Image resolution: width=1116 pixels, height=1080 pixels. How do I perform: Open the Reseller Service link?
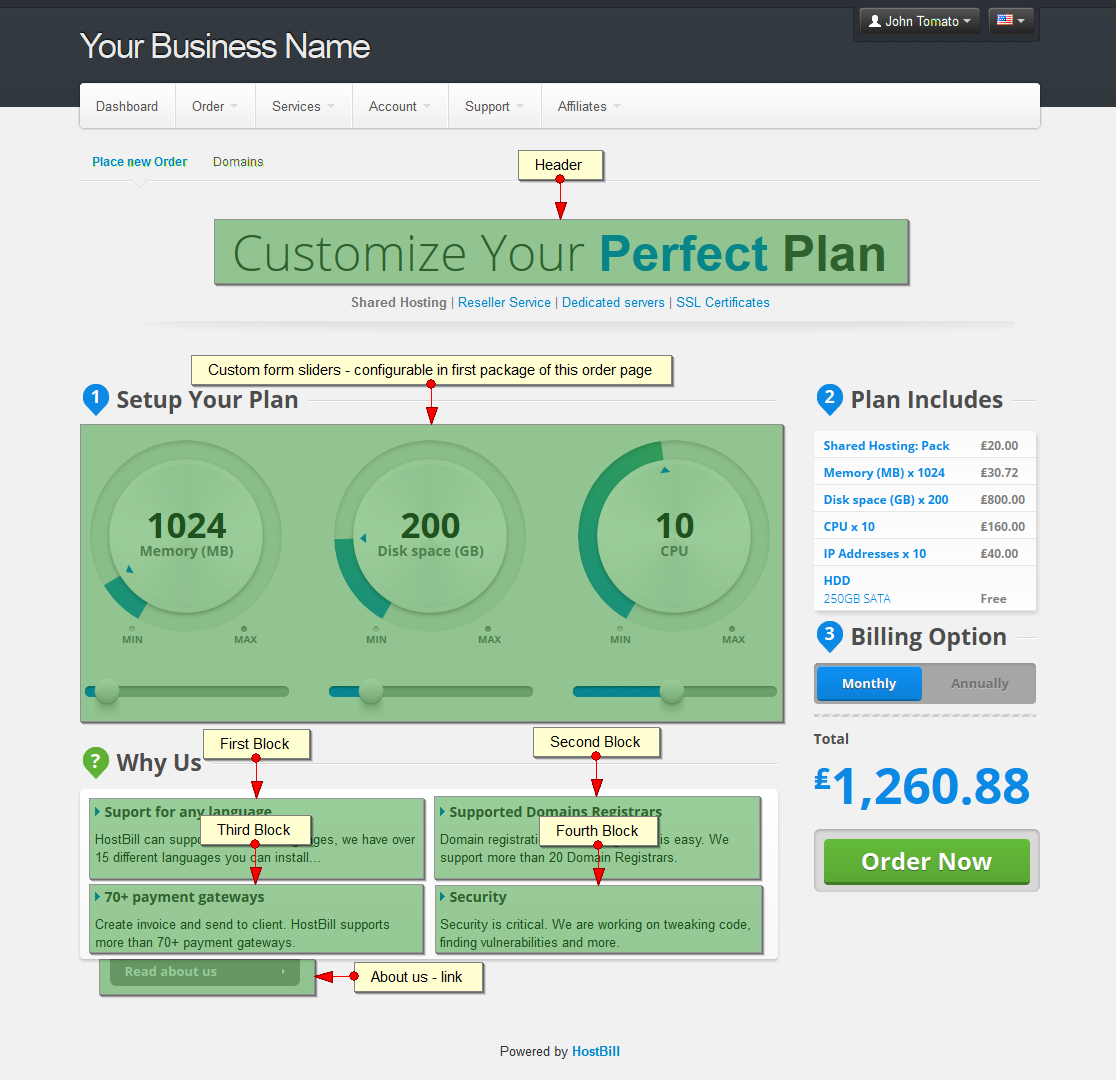[504, 303]
